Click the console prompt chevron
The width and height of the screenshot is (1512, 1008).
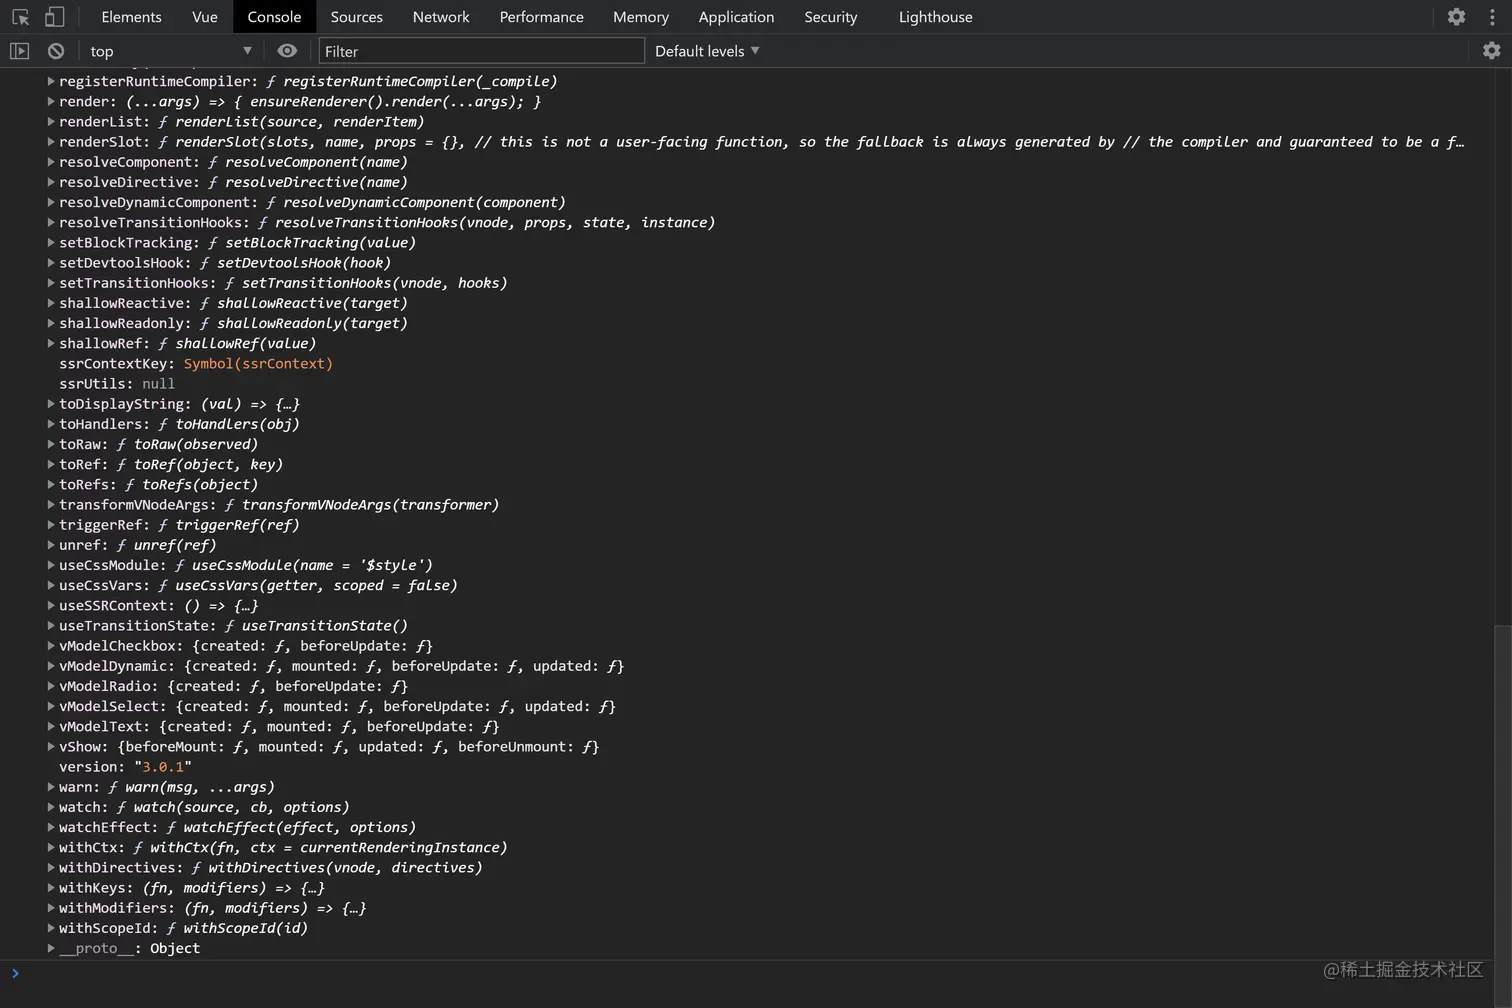point(15,973)
